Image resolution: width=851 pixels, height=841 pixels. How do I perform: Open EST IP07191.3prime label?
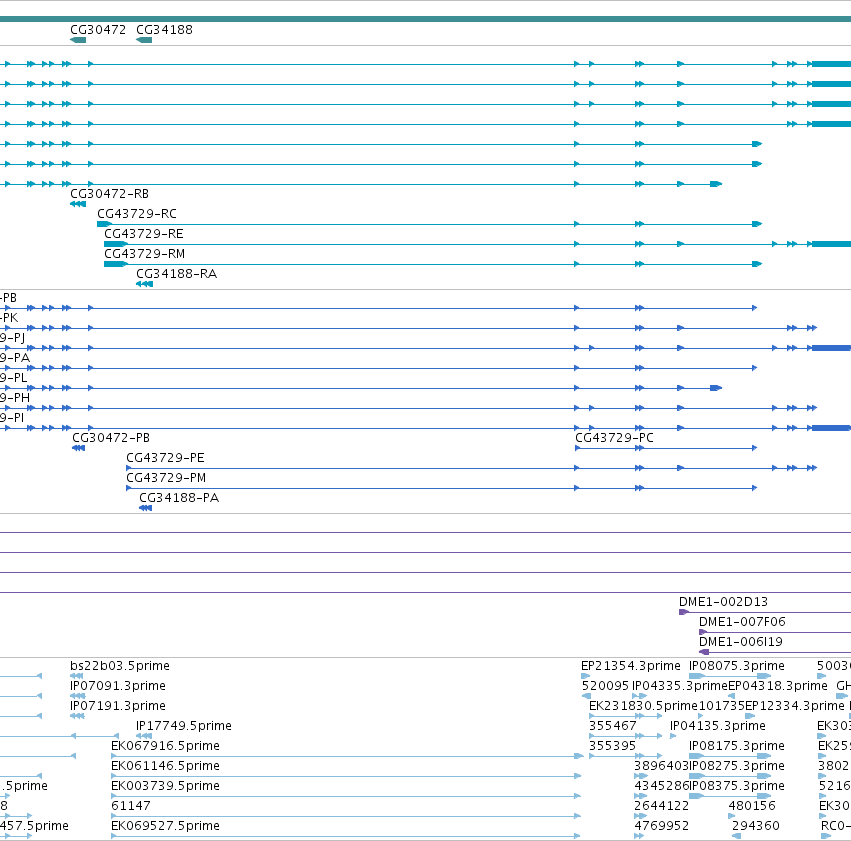coord(118,706)
